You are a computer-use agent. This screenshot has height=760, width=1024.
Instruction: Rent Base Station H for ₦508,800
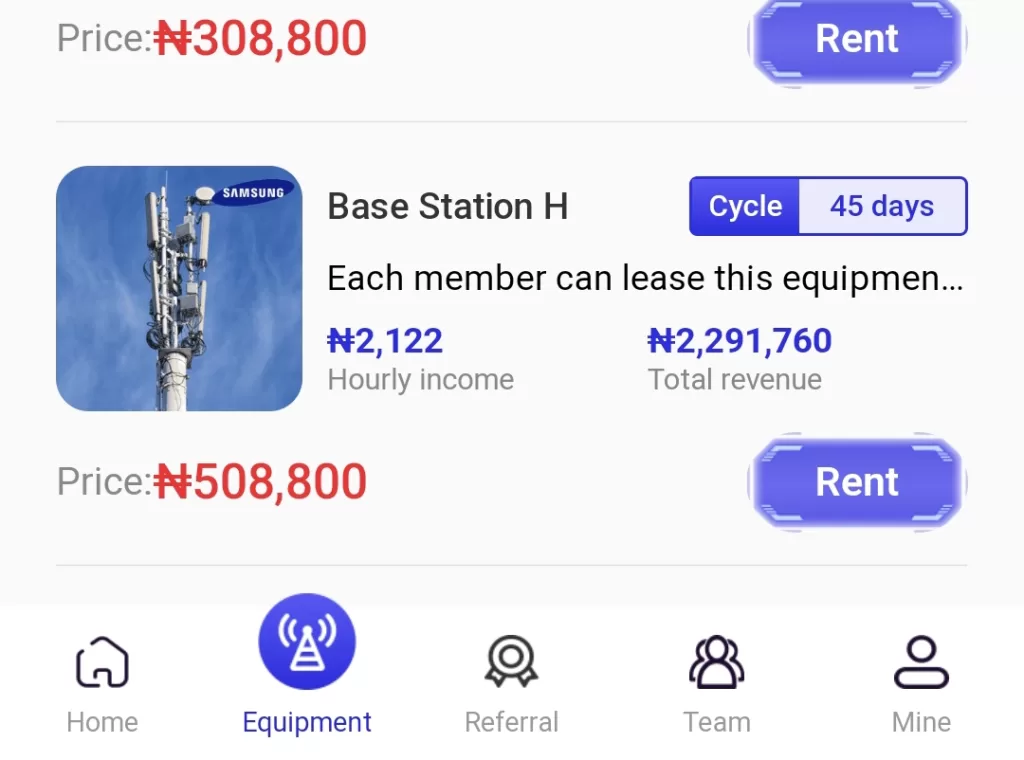point(857,482)
